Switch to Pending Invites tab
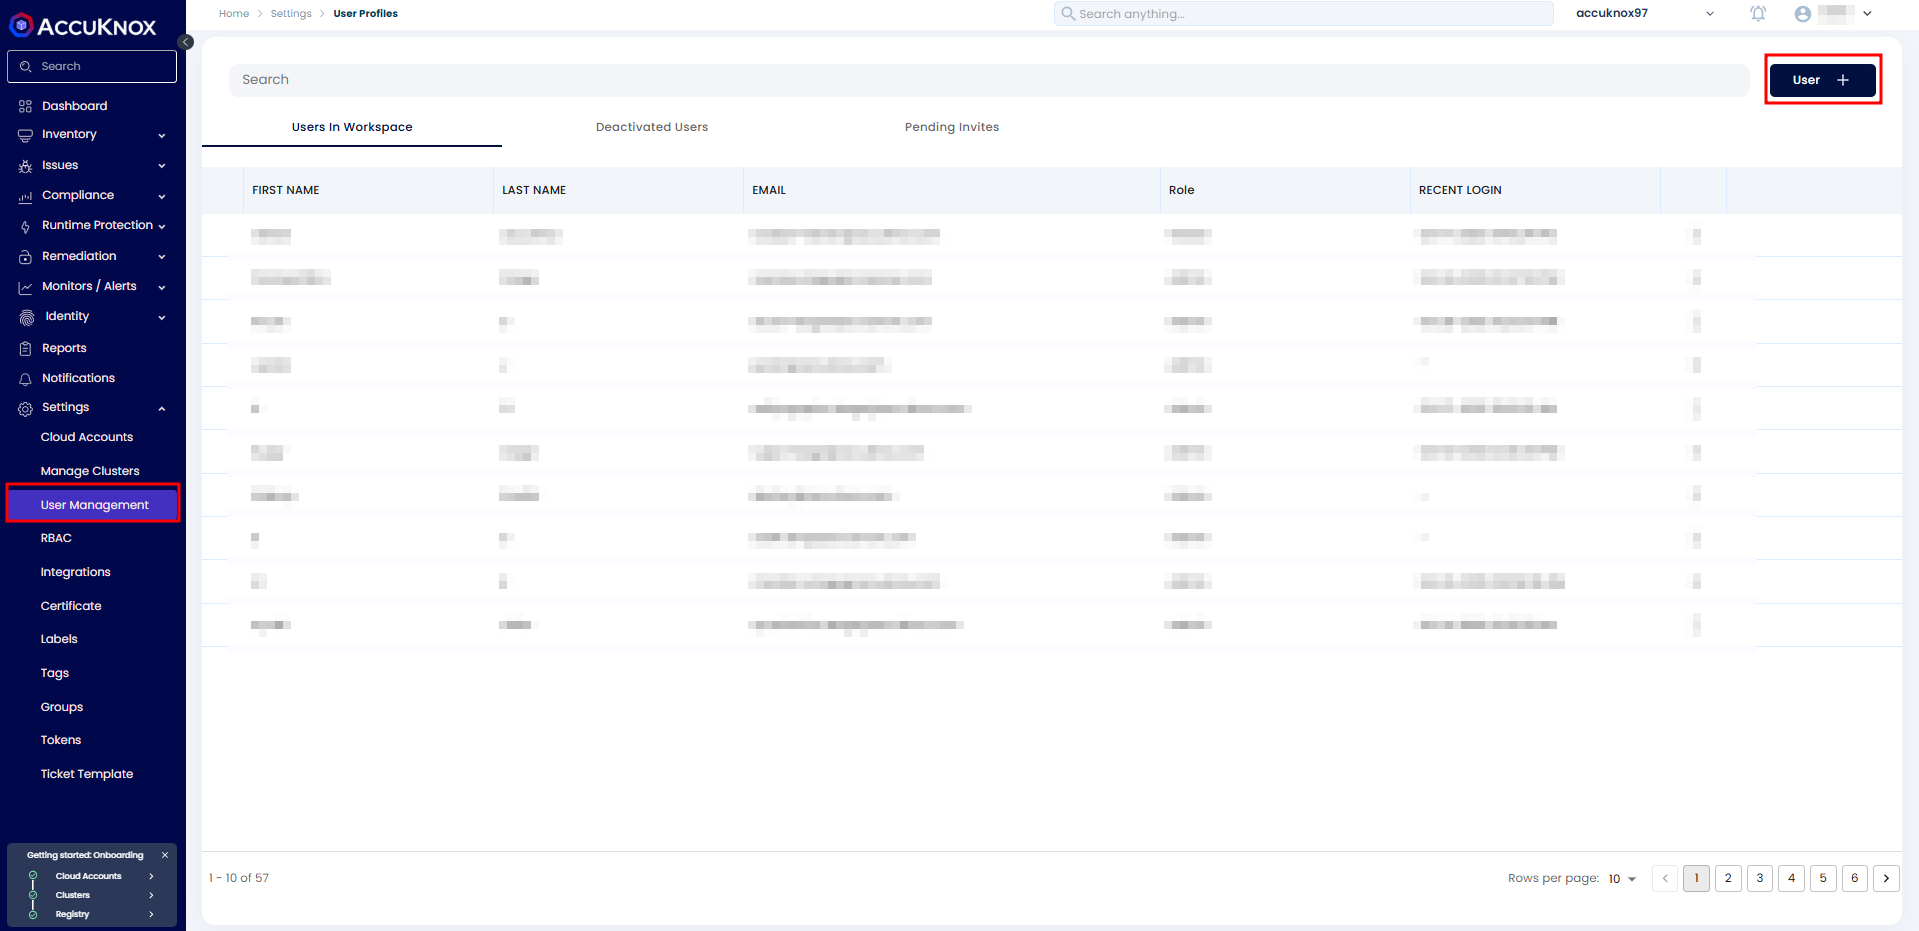Viewport: 1919px width, 931px height. (952, 127)
